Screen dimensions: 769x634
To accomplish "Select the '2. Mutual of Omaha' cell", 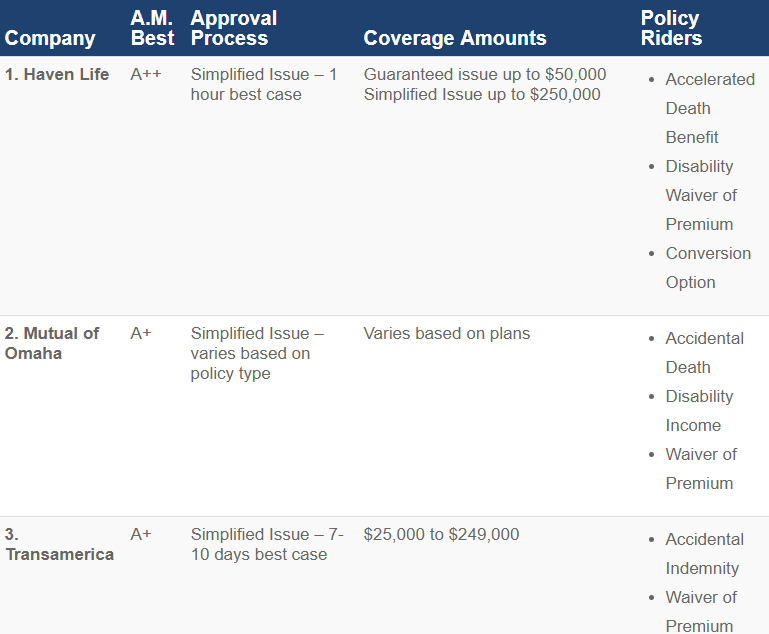I will 51,343.
